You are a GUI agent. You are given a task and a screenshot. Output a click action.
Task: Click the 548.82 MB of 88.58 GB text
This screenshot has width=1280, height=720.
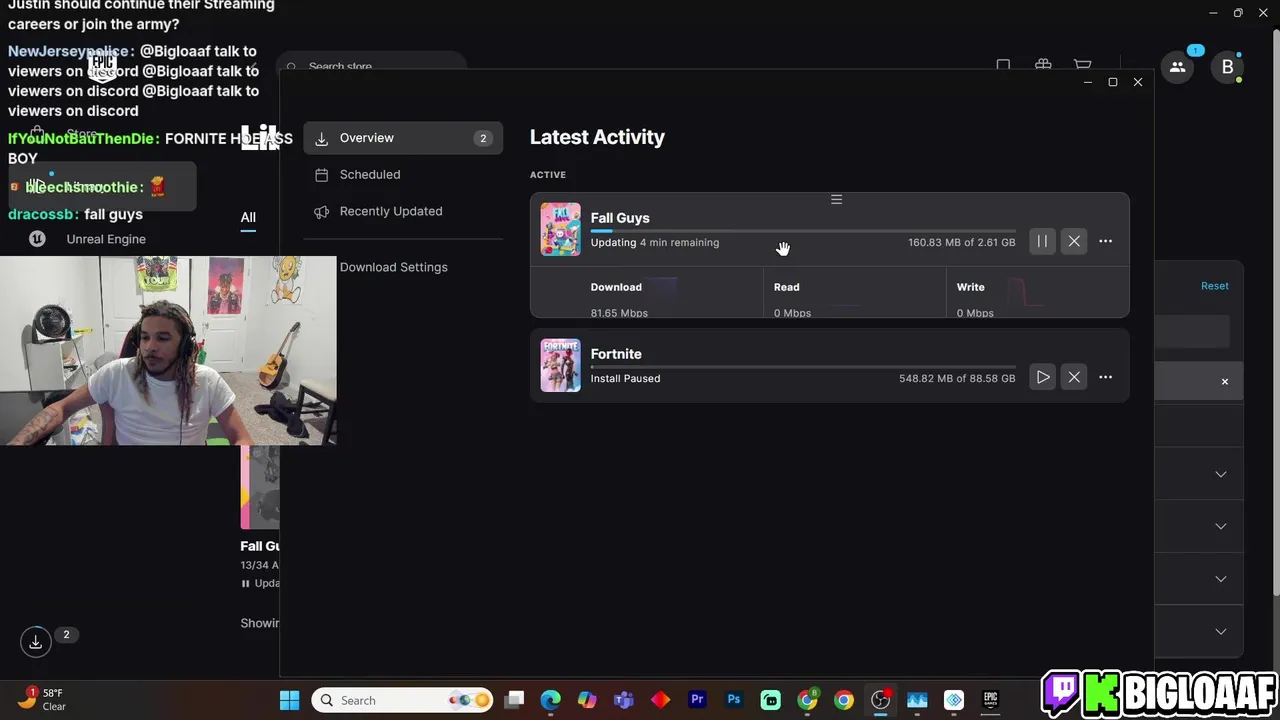(x=957, y=378)
